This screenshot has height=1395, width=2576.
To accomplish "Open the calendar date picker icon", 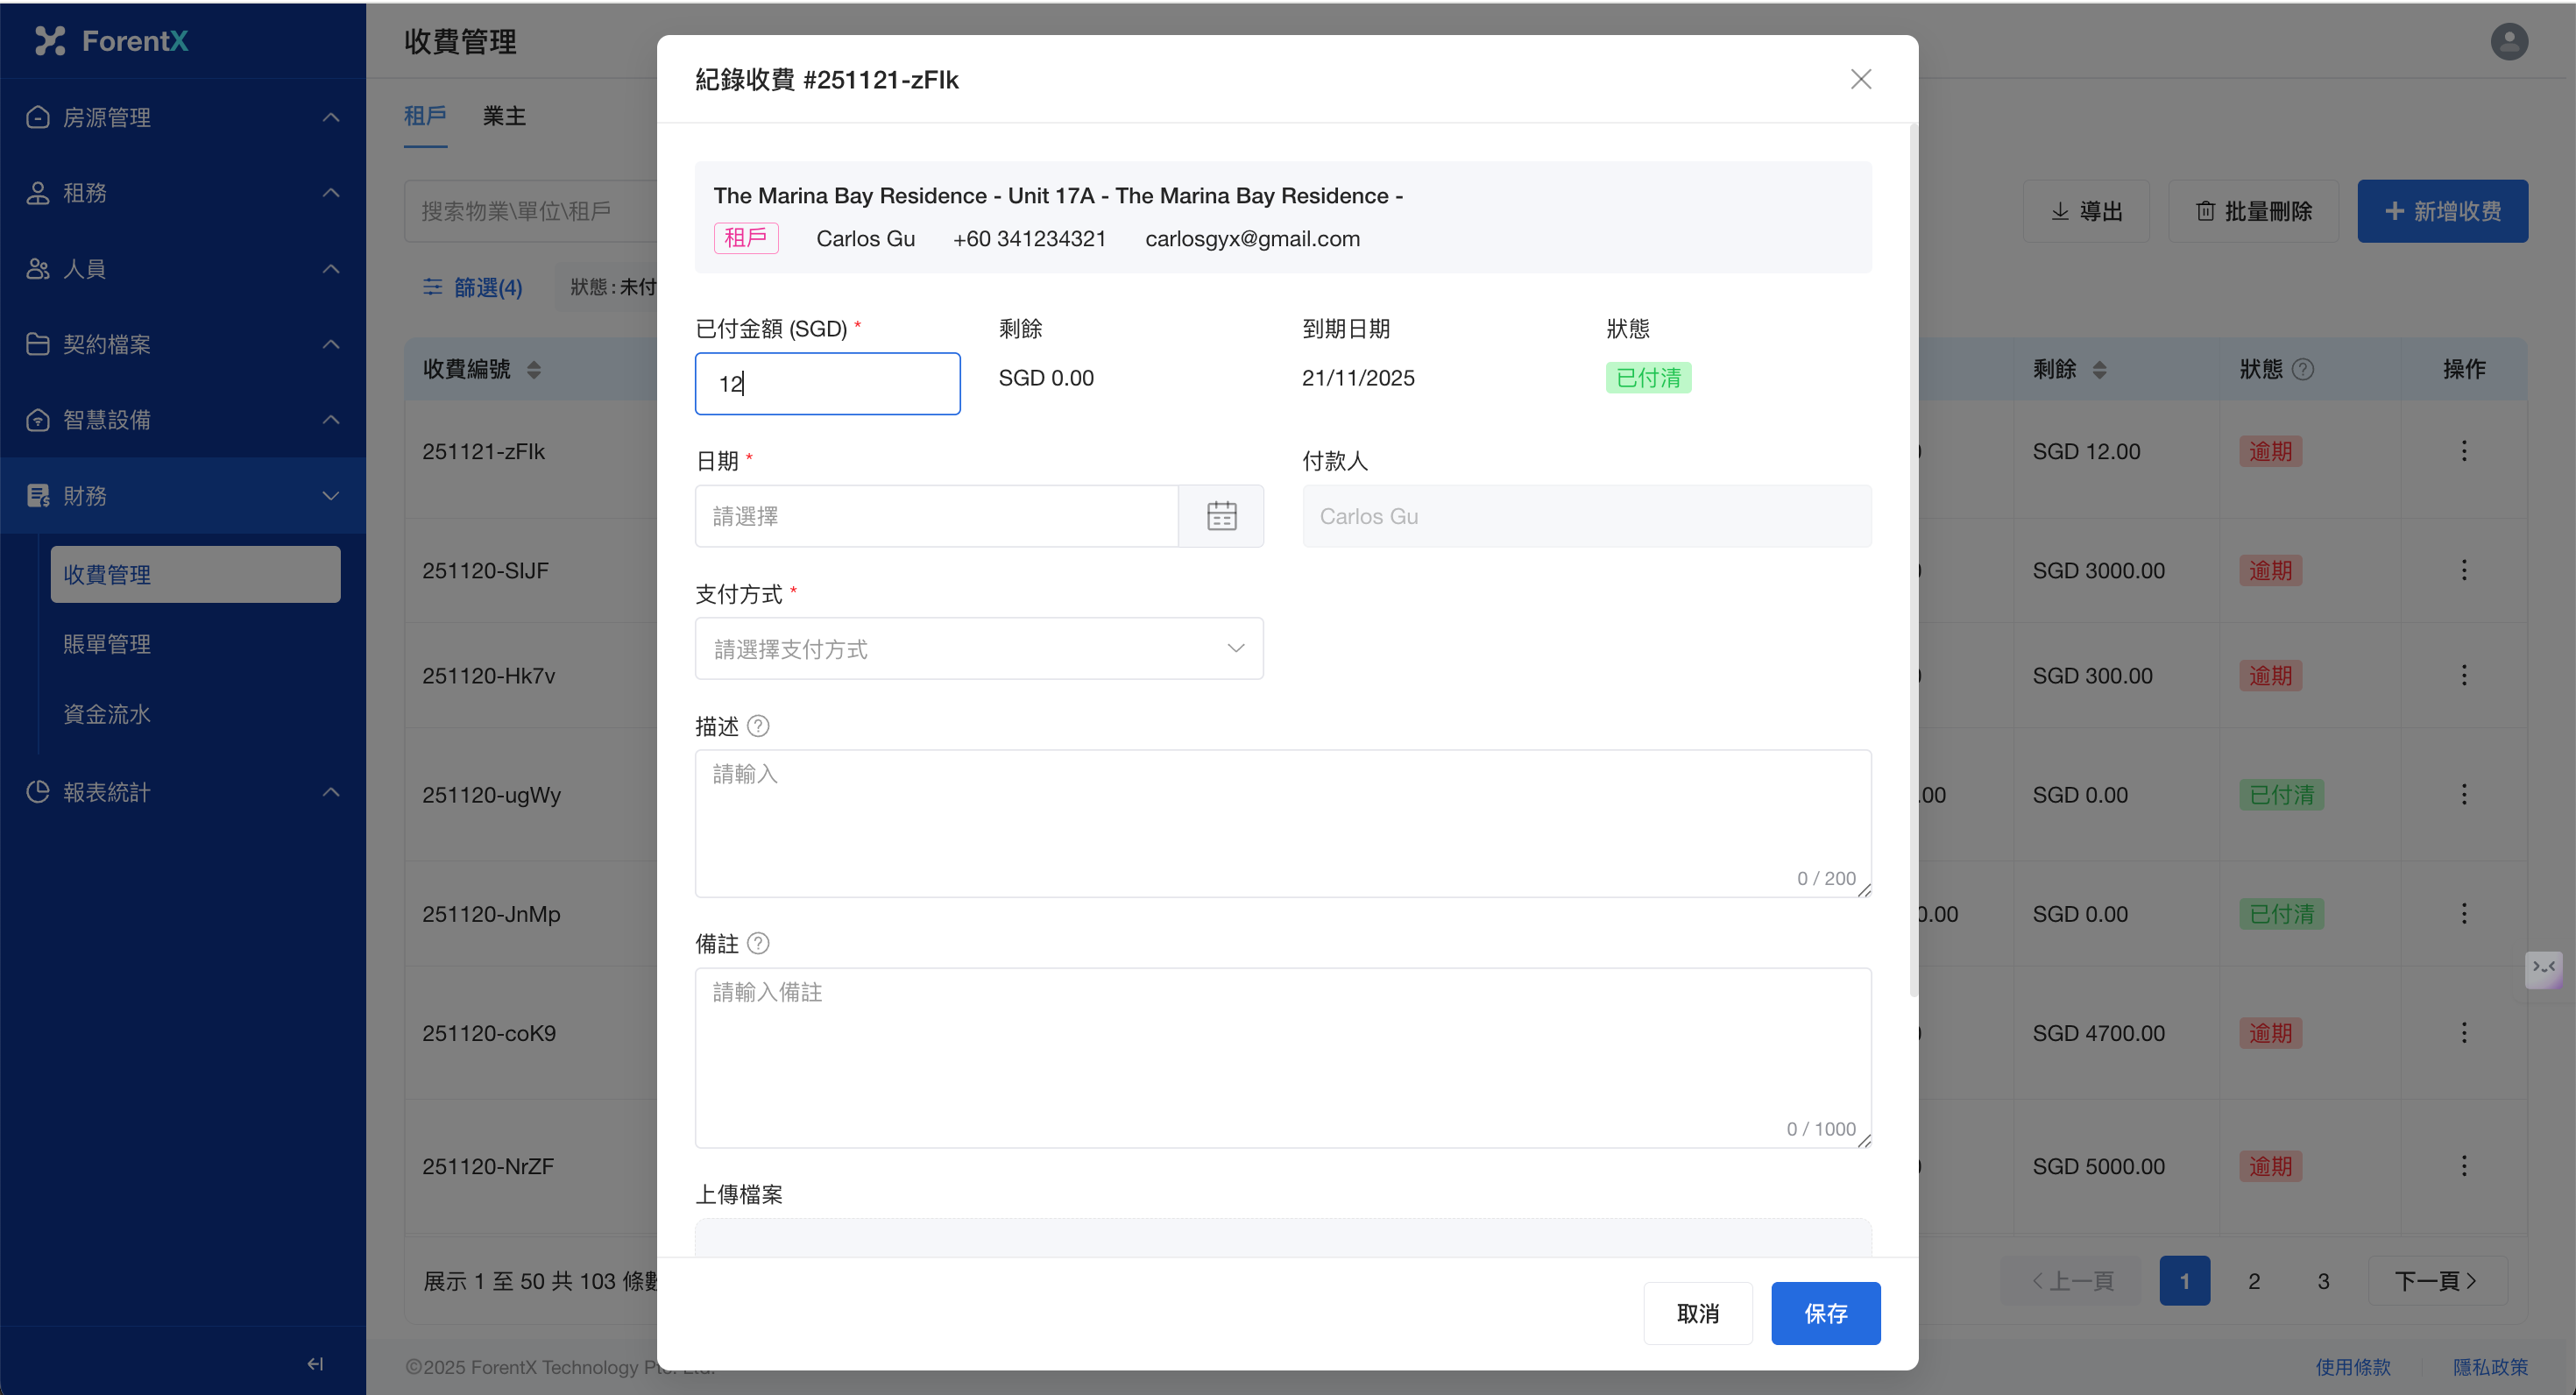I will pyautogui.click(x=1221, y=516).
